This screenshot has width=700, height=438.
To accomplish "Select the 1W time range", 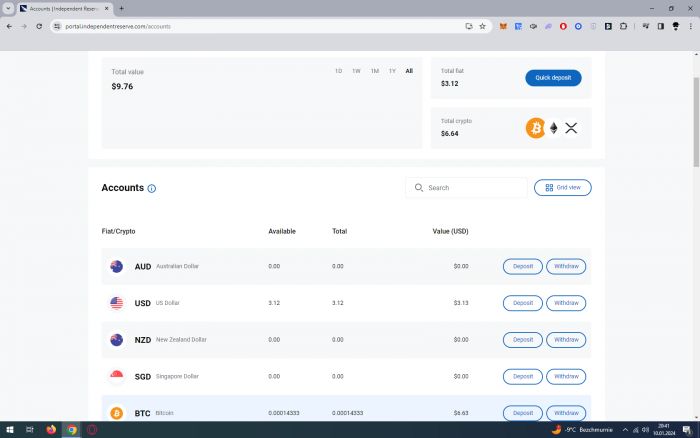I will click(356, 71).
